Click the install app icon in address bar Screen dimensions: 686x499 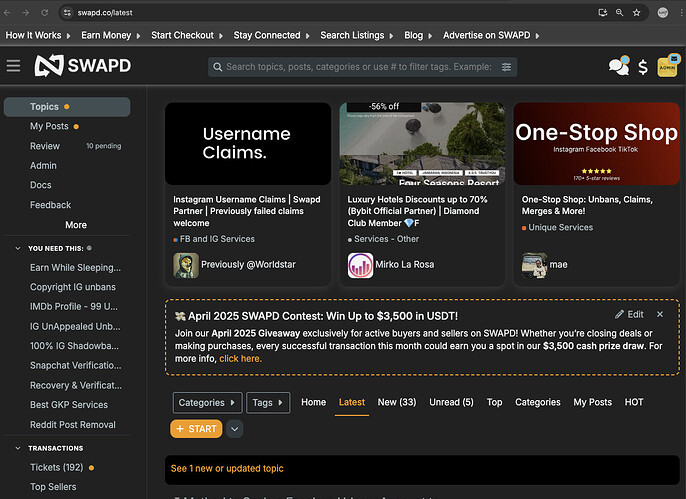click(x=603, y=13)
